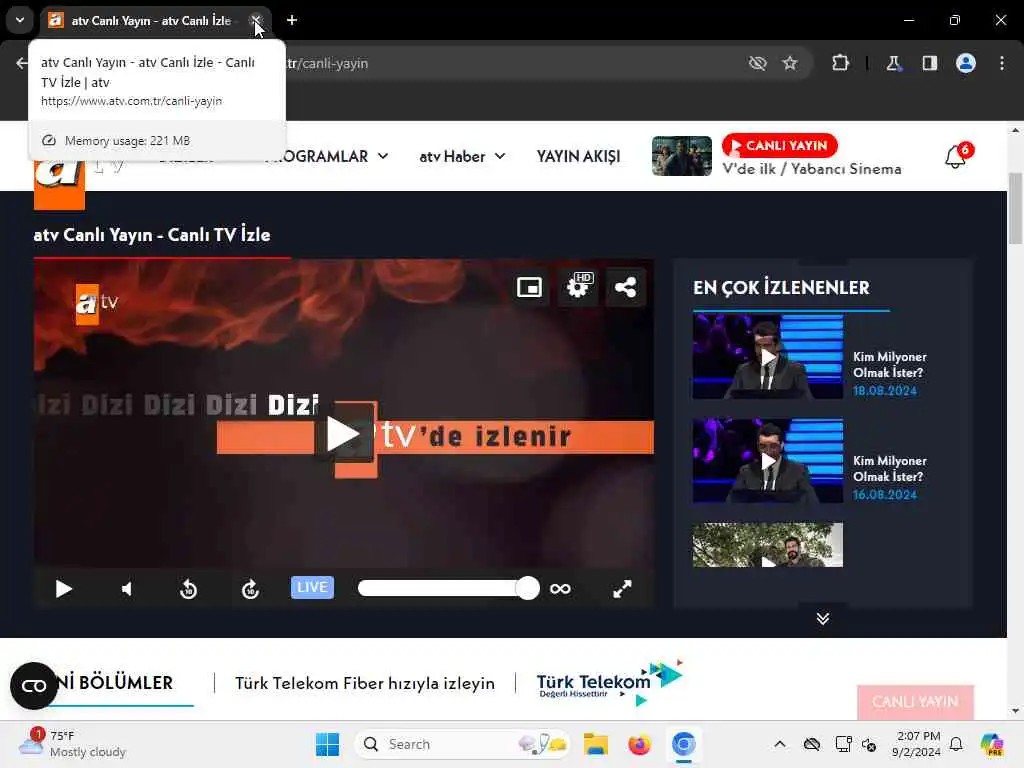
Task: Click the Chromium taskbar icon
Action: click(683, 744)
